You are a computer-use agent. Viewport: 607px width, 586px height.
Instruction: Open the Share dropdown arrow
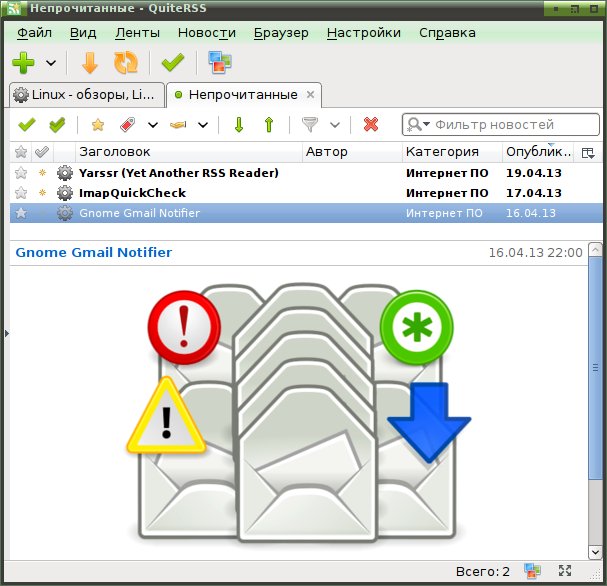click(203, 125)
